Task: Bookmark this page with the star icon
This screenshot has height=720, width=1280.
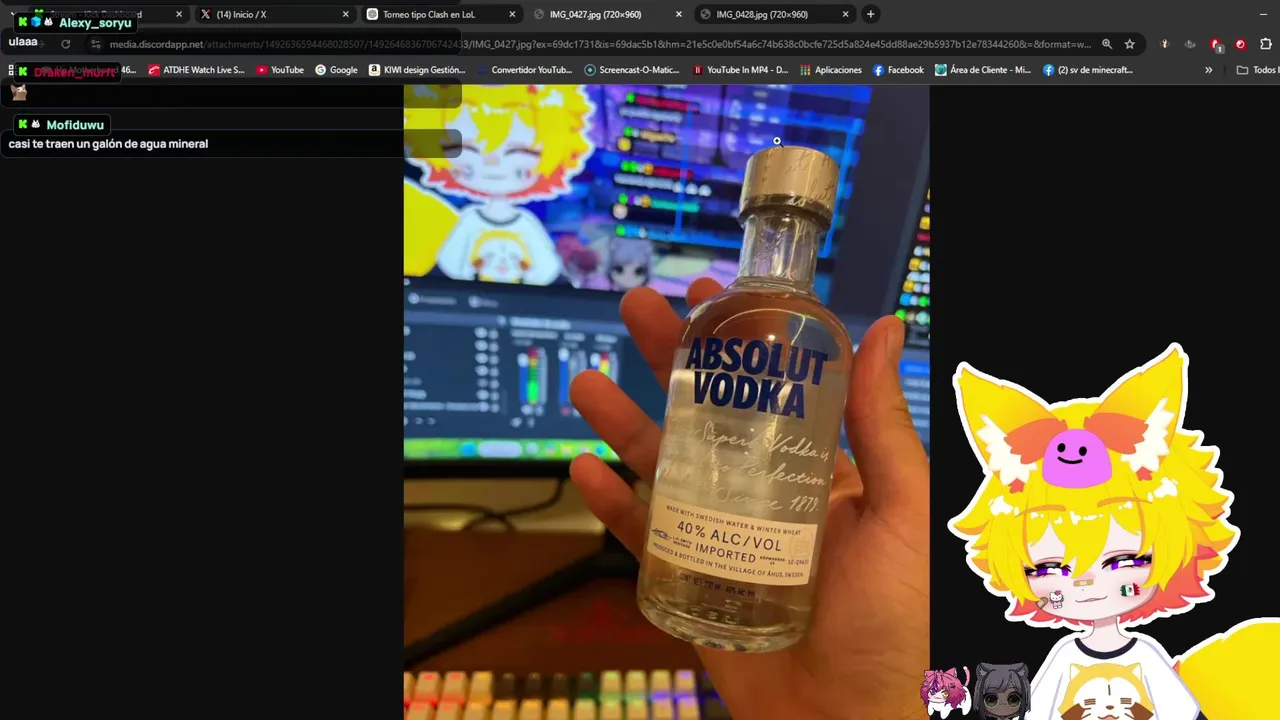Action: pyautogui.click(x=1130, y=44)
